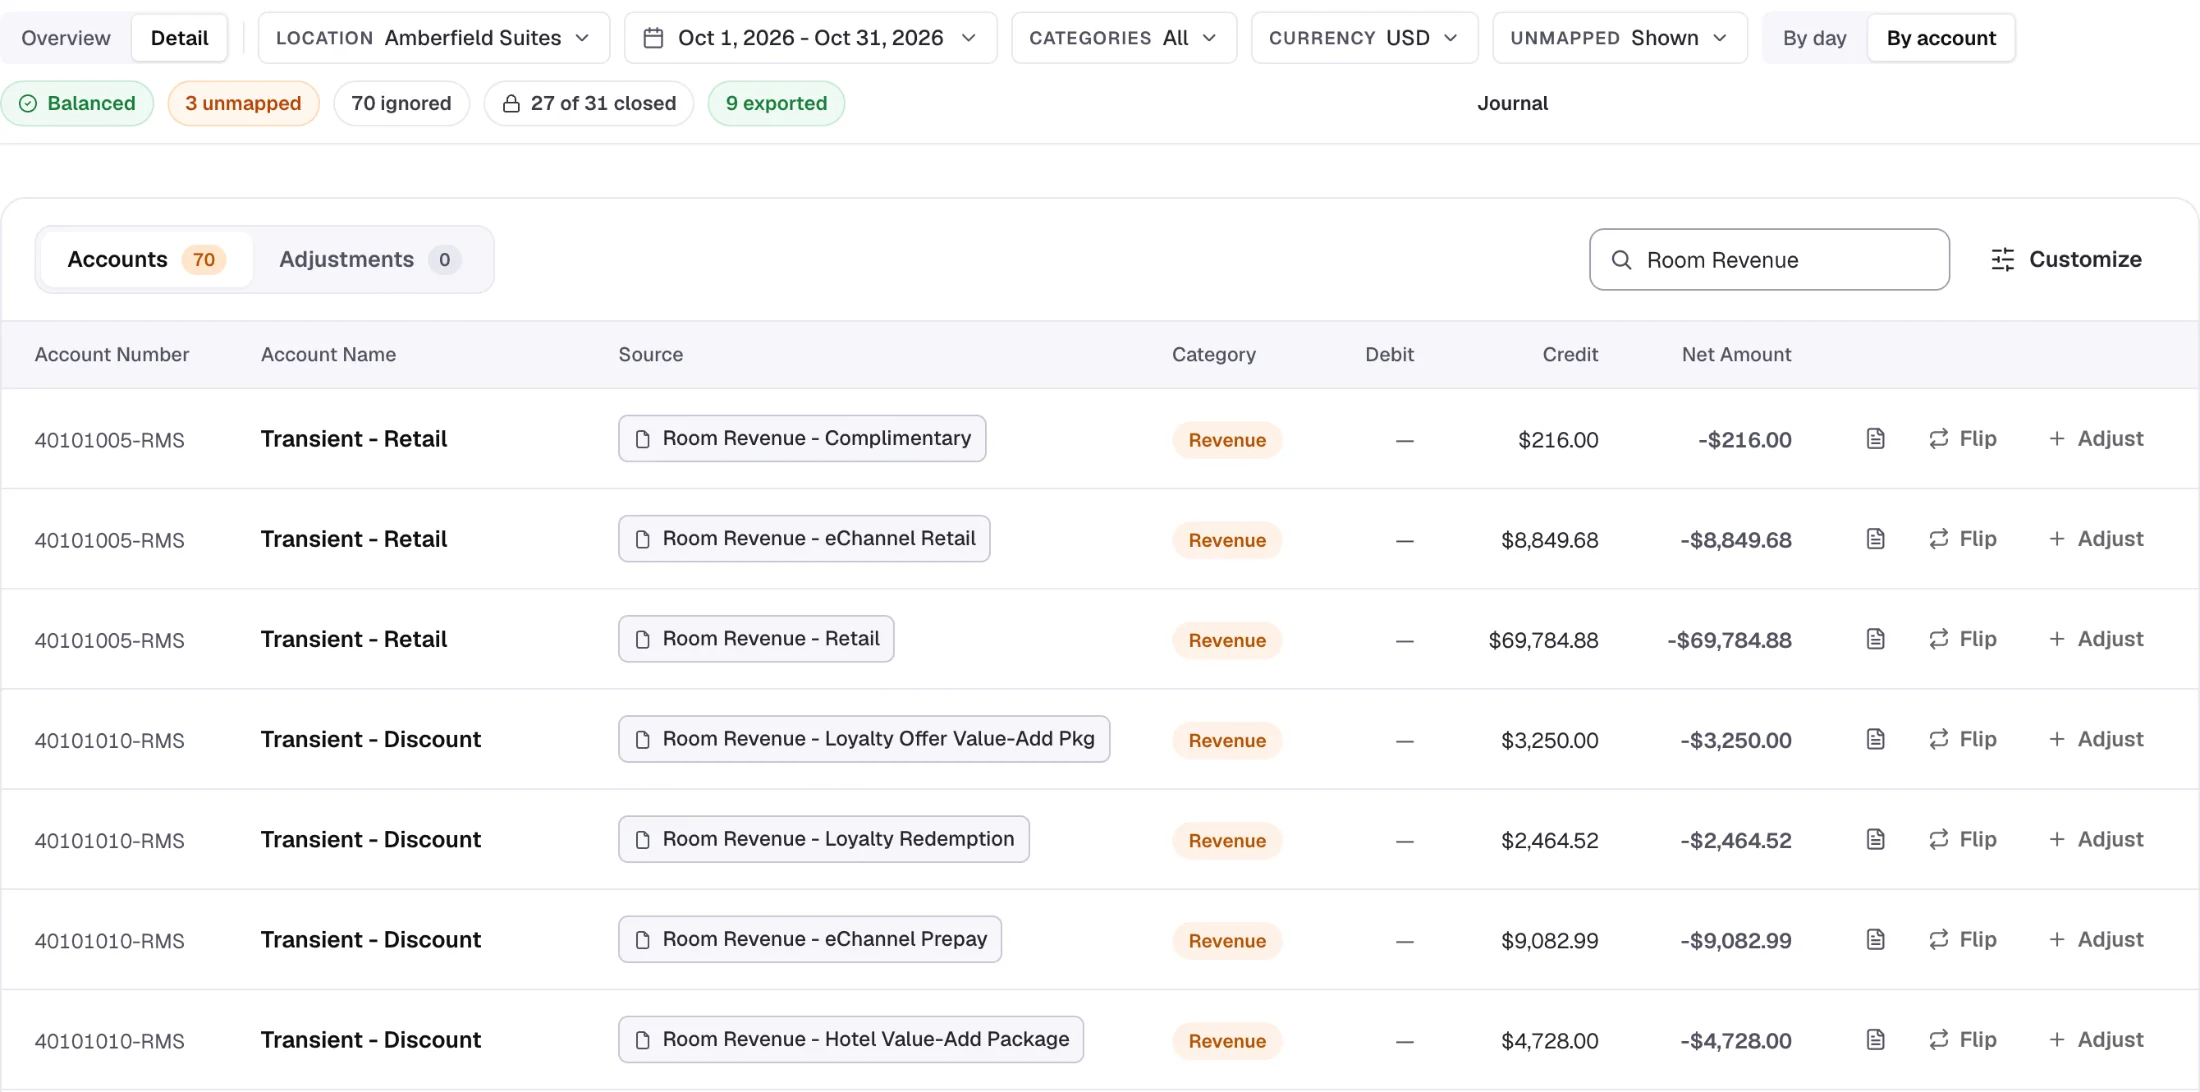Click the Customize sliders icon
The image size is (2200, 1092).
2002,260
